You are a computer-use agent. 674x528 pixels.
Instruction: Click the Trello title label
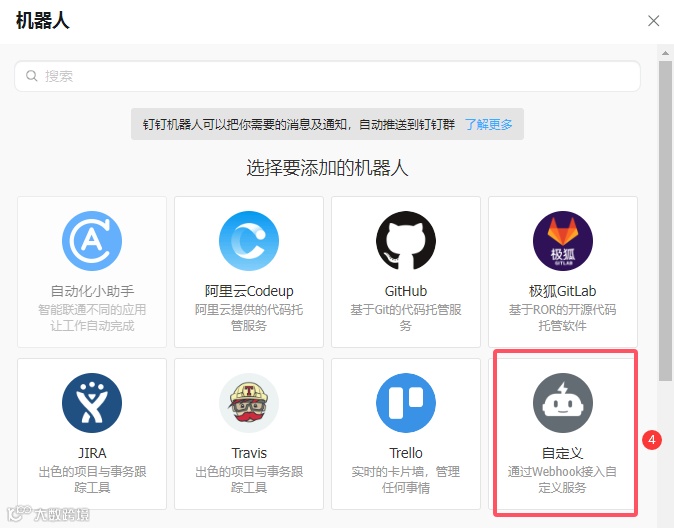pos(406,453)
